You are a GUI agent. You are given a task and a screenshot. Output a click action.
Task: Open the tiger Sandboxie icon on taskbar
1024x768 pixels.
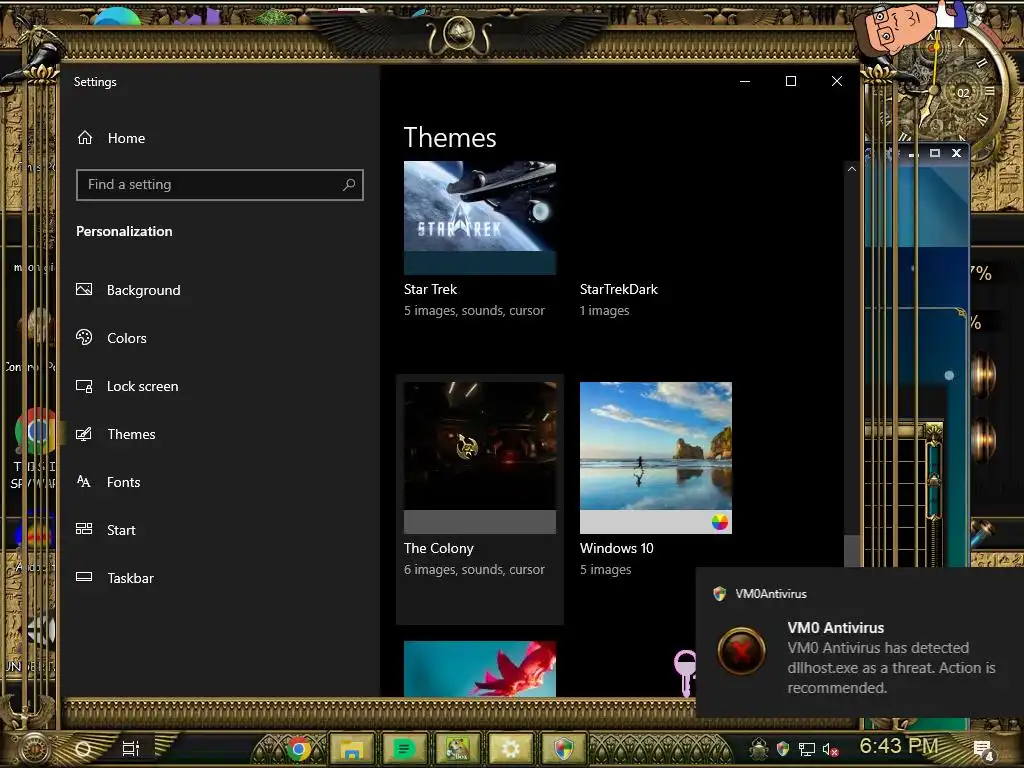[x=457, y=749]
